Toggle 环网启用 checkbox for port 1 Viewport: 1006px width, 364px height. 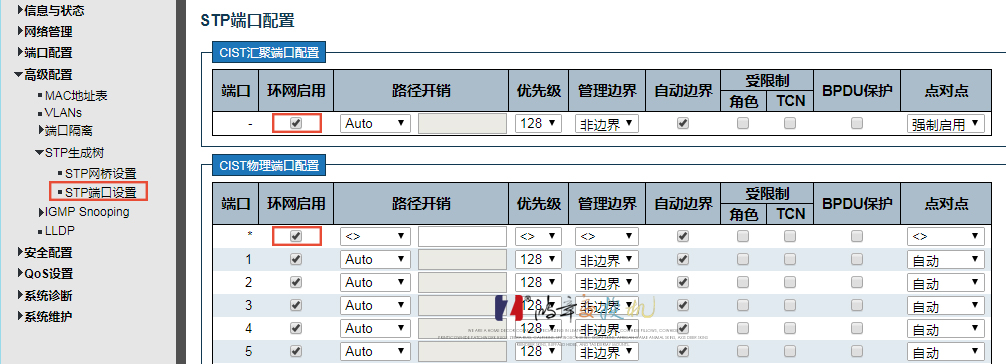296,259
